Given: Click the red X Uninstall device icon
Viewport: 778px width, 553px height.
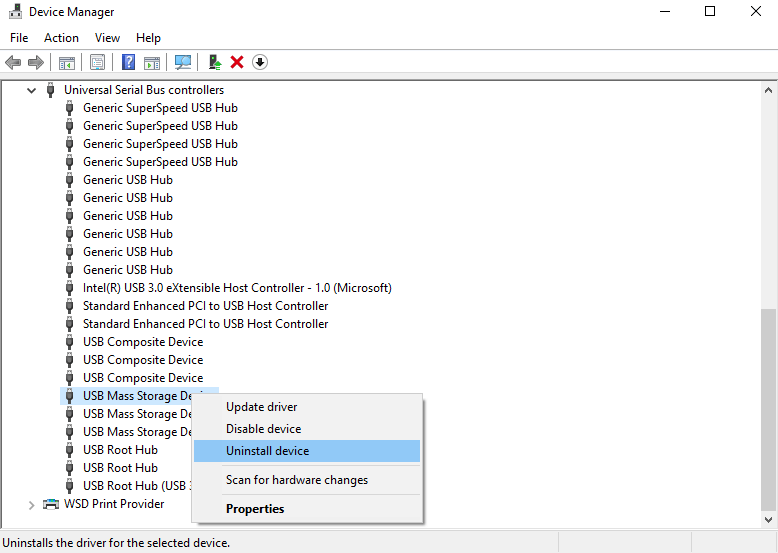Looking at the screenshot, I should click(x=237, y=62).
